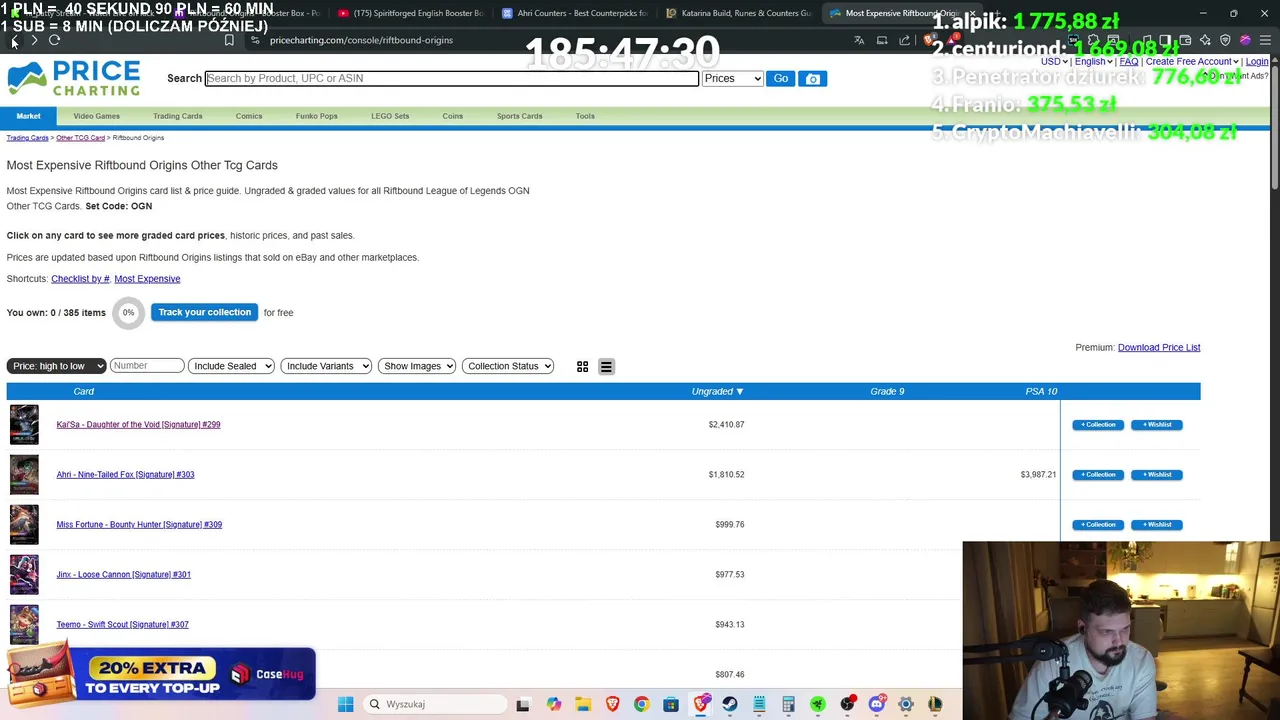Open Checklist by # shortcut link
Screen dimensions: 1280x720
point(80,279)
